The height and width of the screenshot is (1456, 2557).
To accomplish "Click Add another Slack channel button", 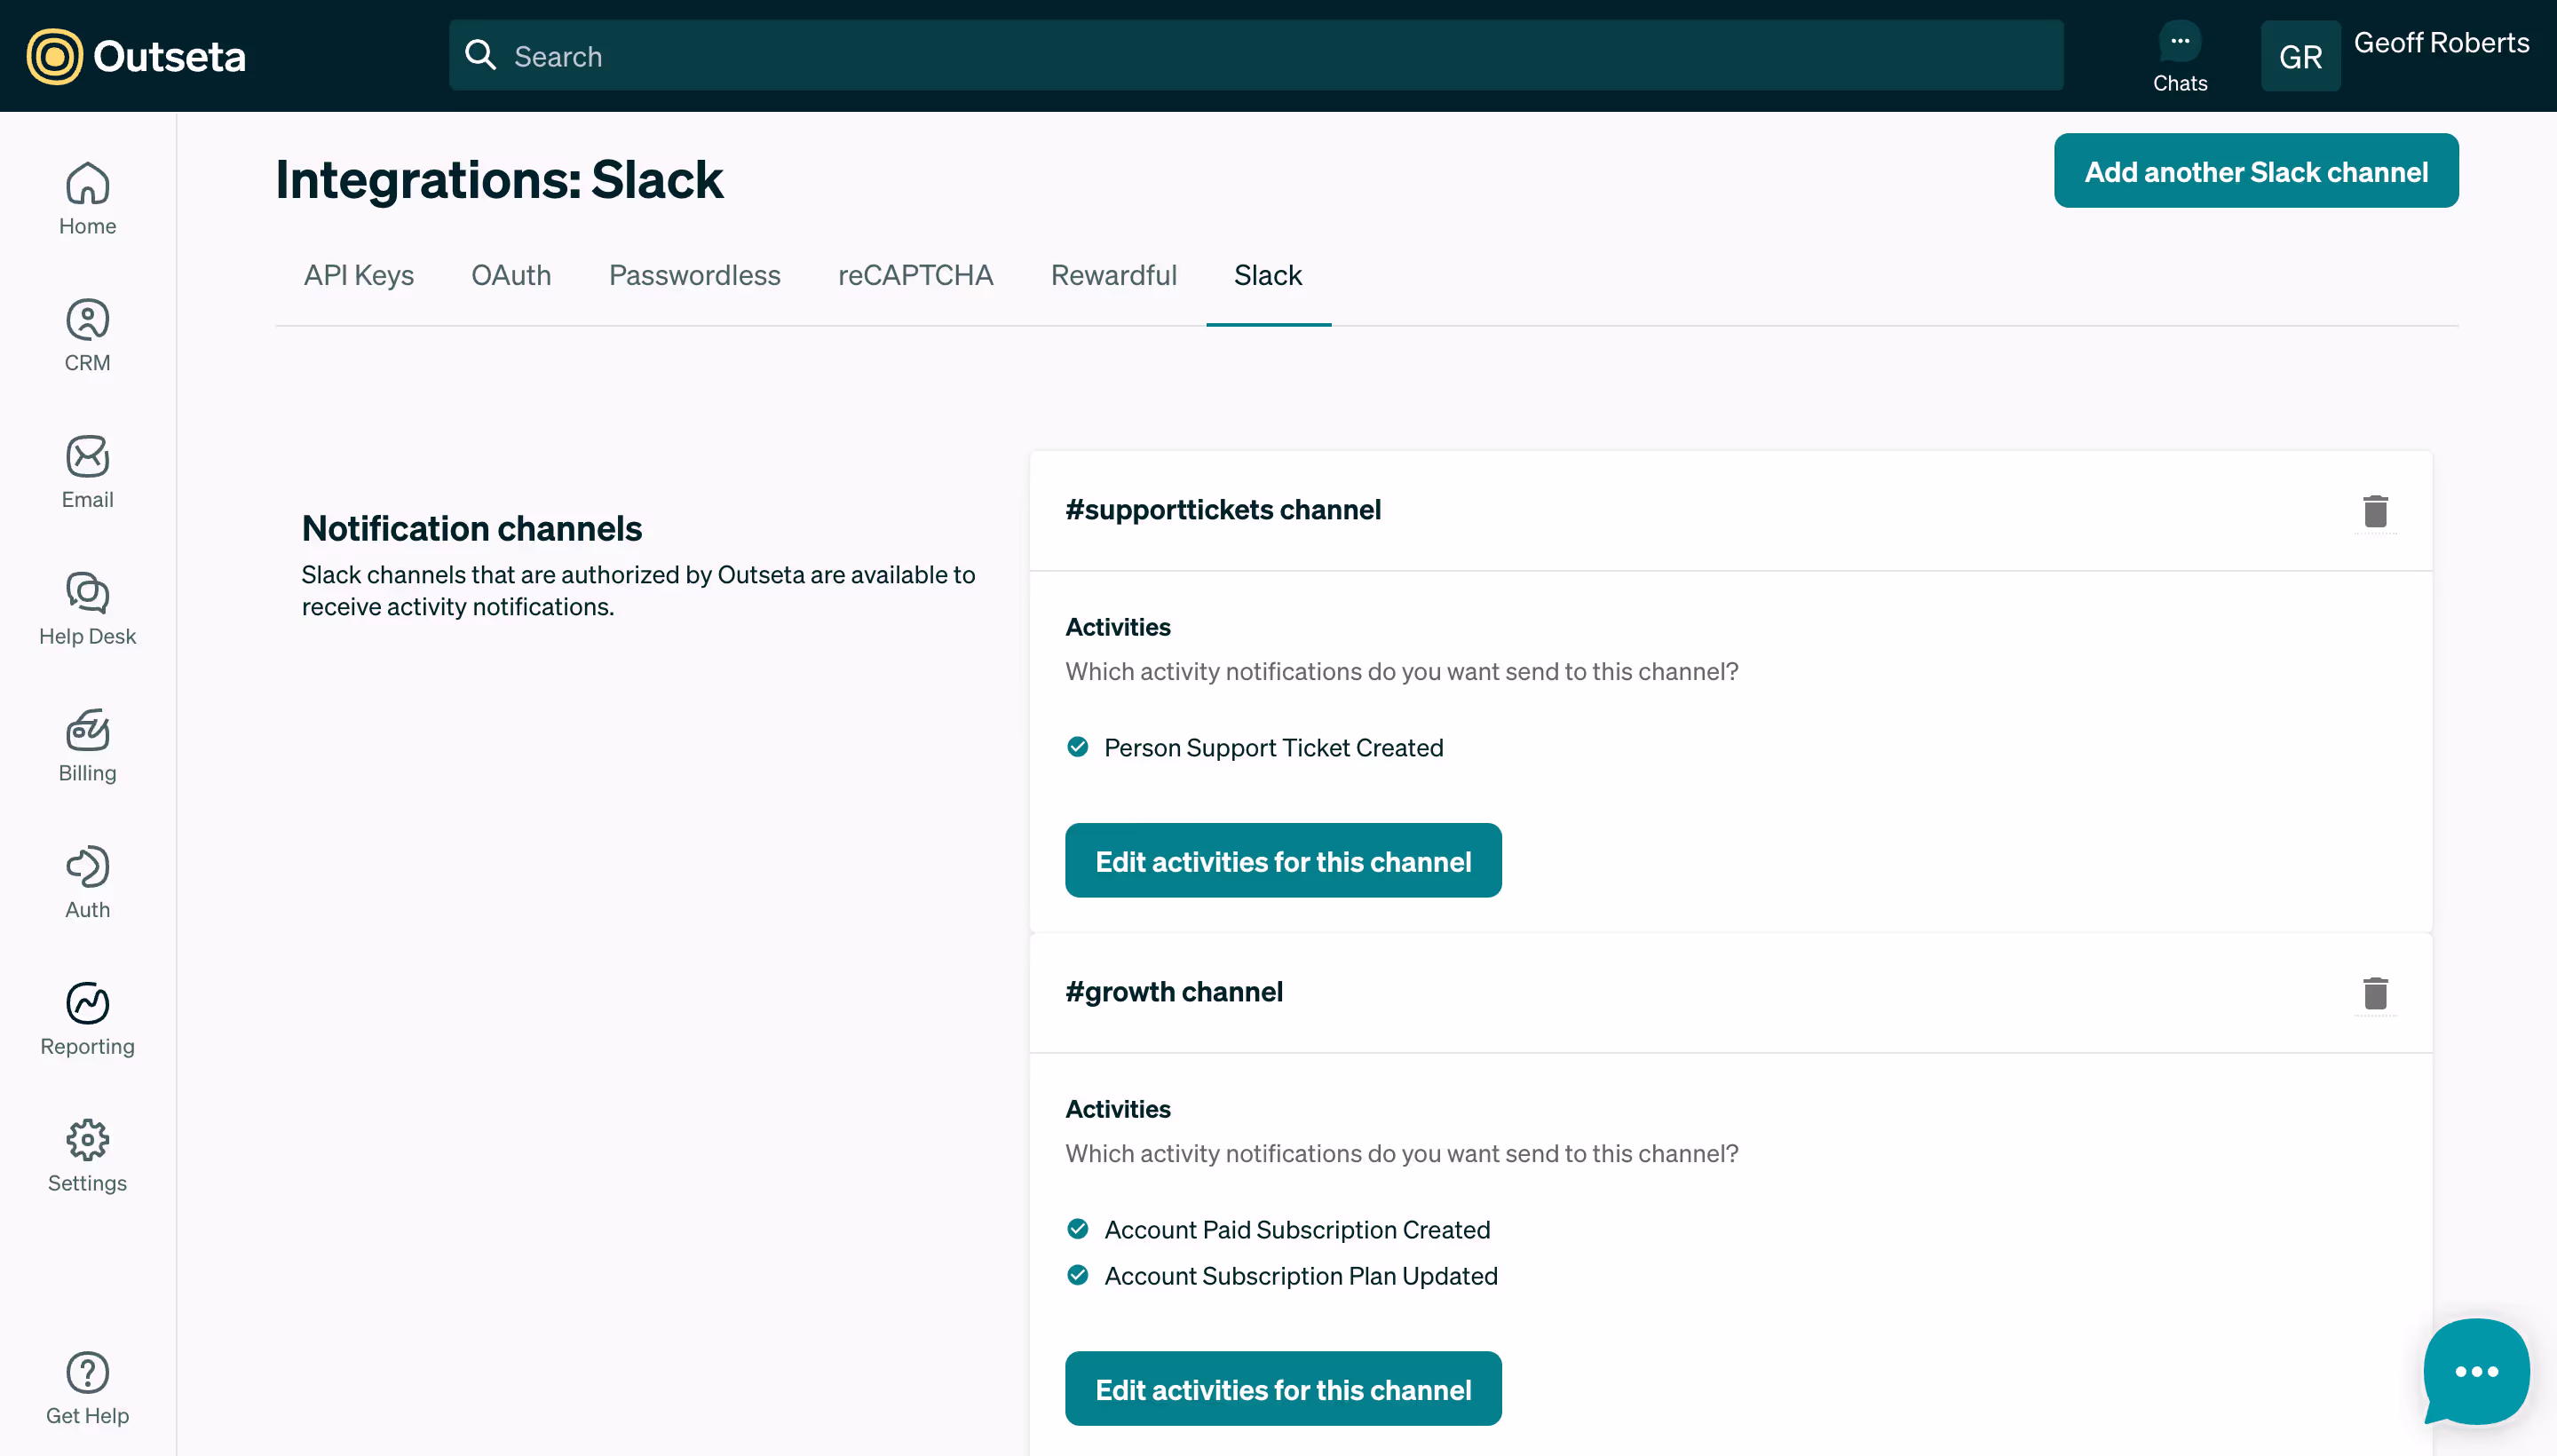I will [x=2255, y=171].
